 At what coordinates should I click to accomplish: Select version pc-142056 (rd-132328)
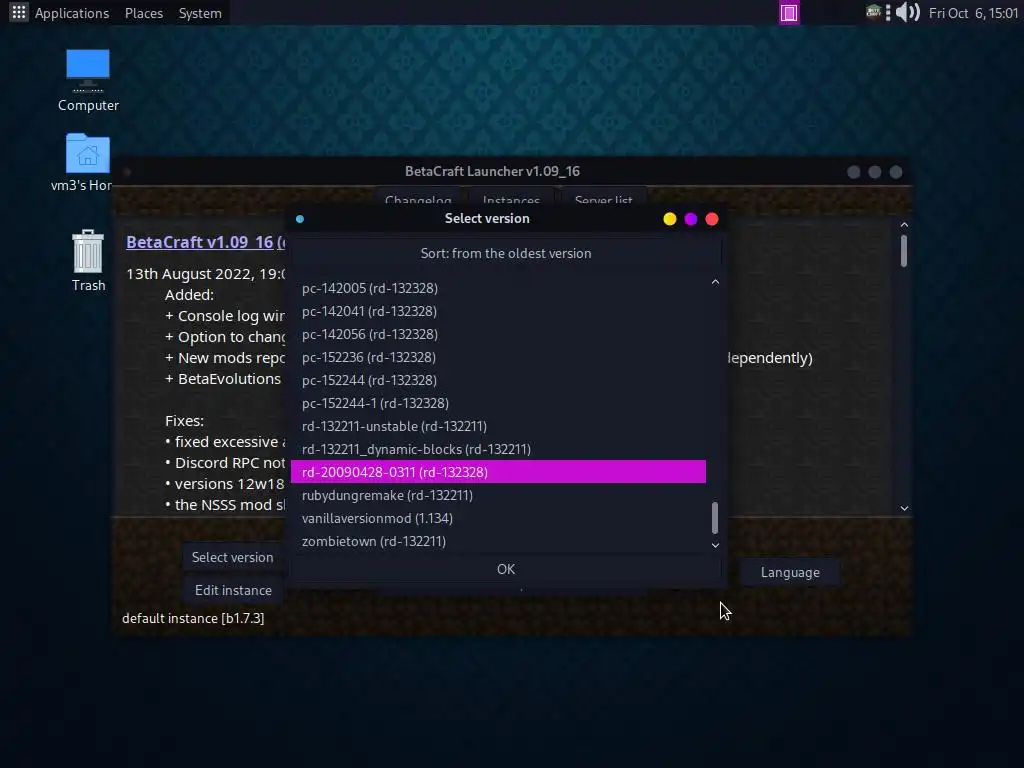pyautogui.click(x=498, y=334)
